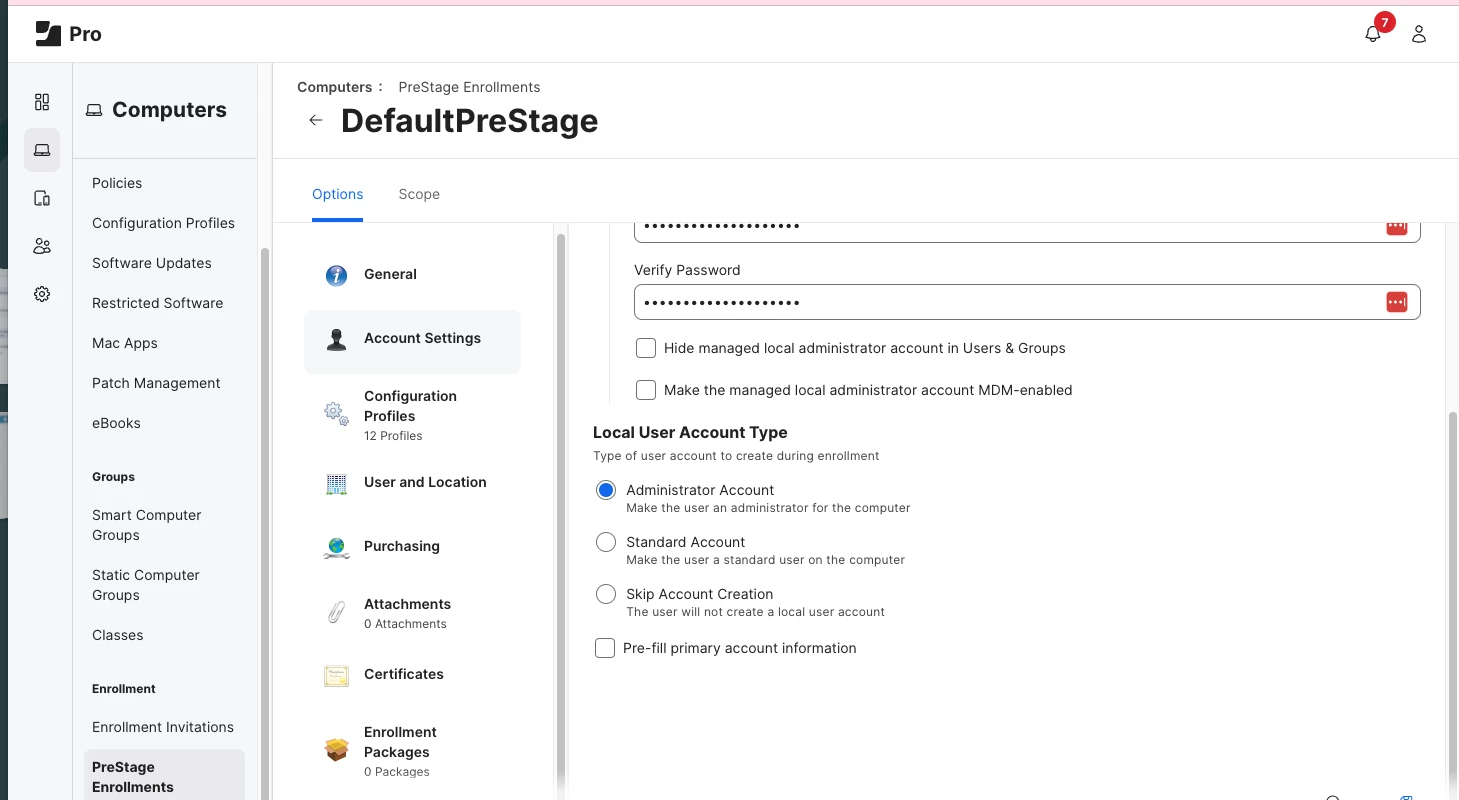Open the Devices icon in left rail
This screenshot has height=800, width=1459.
click(x=42, y=198)
